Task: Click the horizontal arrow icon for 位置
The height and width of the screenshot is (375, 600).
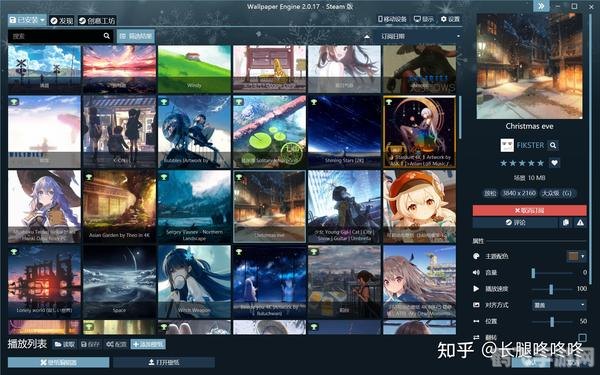Action: (x=476, y=321)
